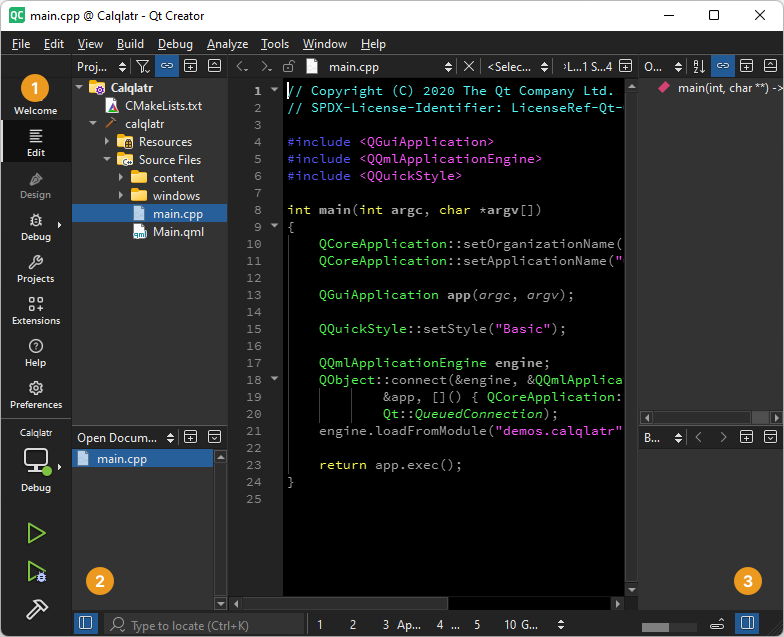Start debugging with play-bug button
This screenshot has height=637, width=784.
tap(36, 571)
